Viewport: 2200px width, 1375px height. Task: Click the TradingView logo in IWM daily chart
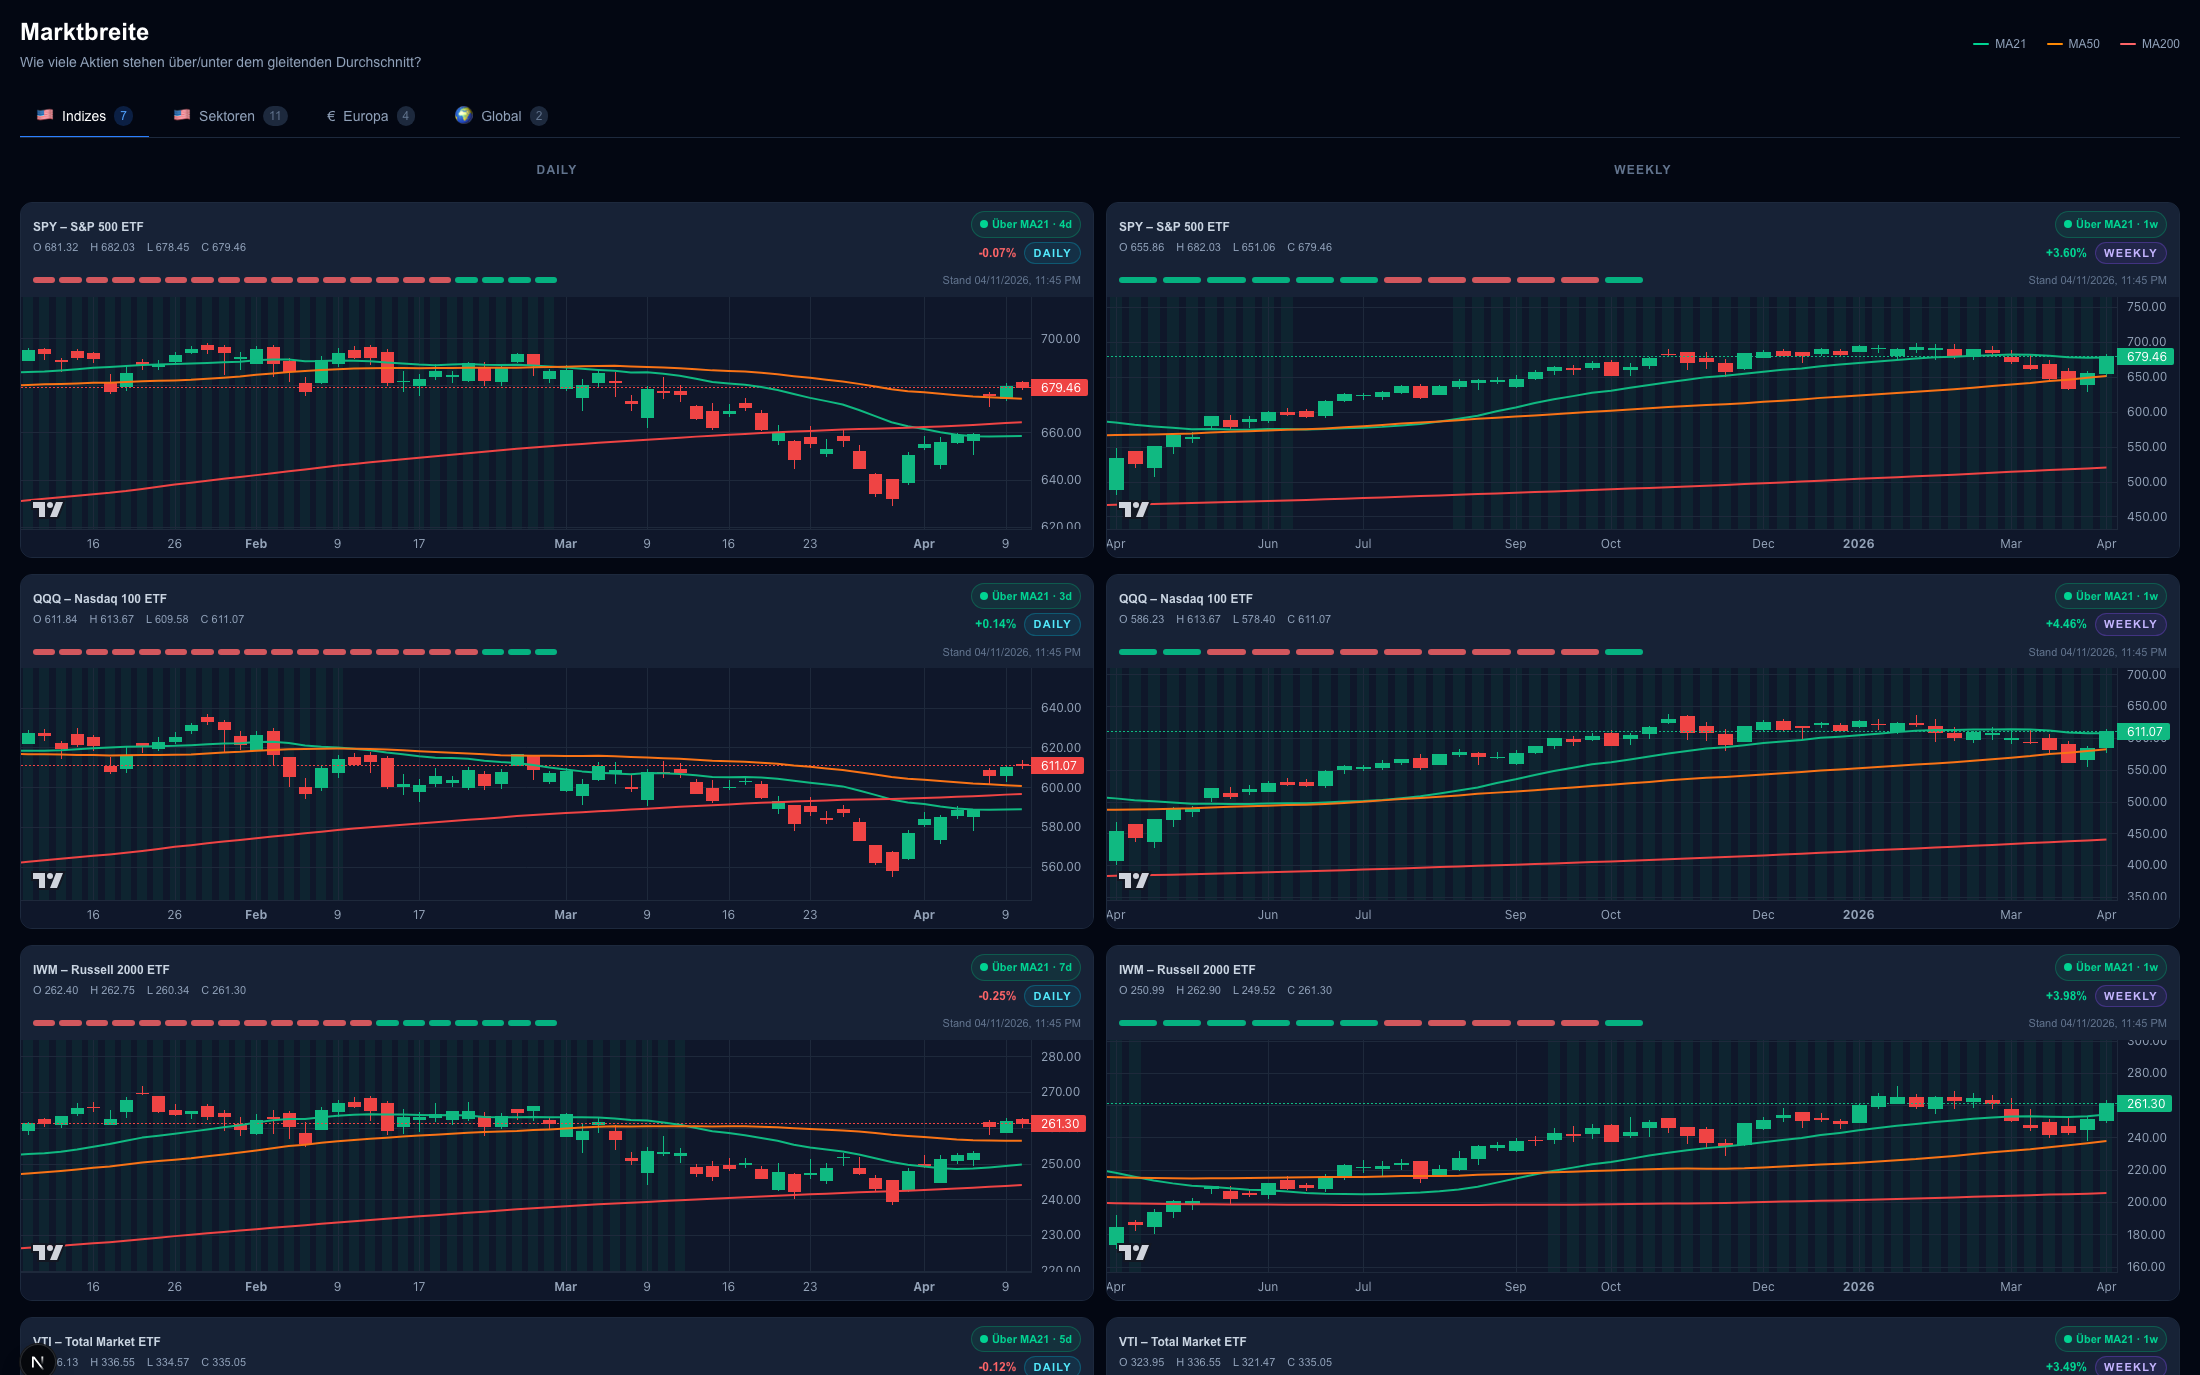[47, 1252]
